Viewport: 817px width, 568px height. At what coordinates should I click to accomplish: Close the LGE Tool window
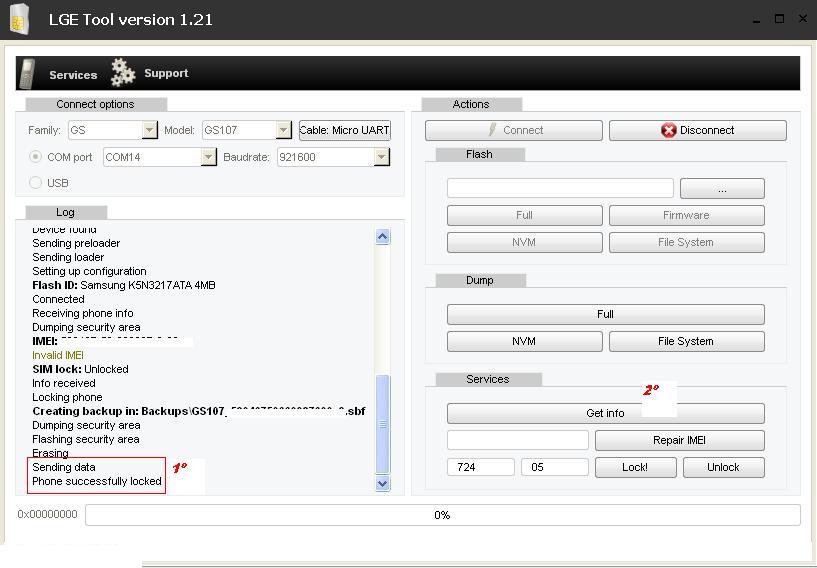click(803, 18)
